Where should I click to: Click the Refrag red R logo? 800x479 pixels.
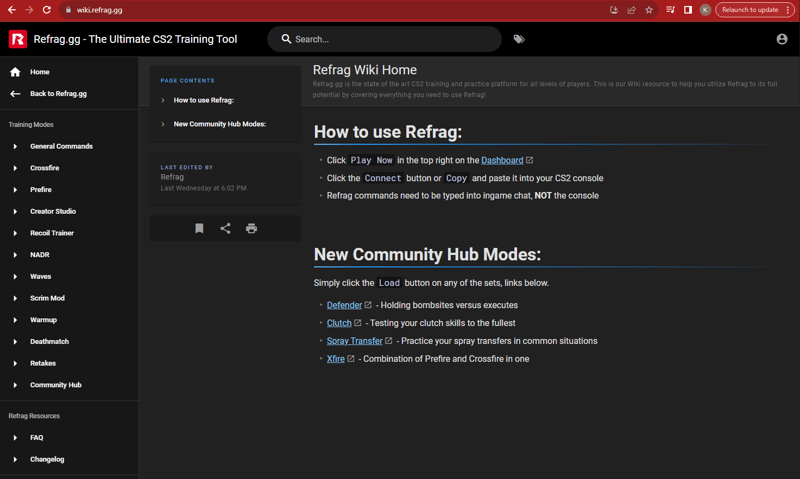click(18, 39)
